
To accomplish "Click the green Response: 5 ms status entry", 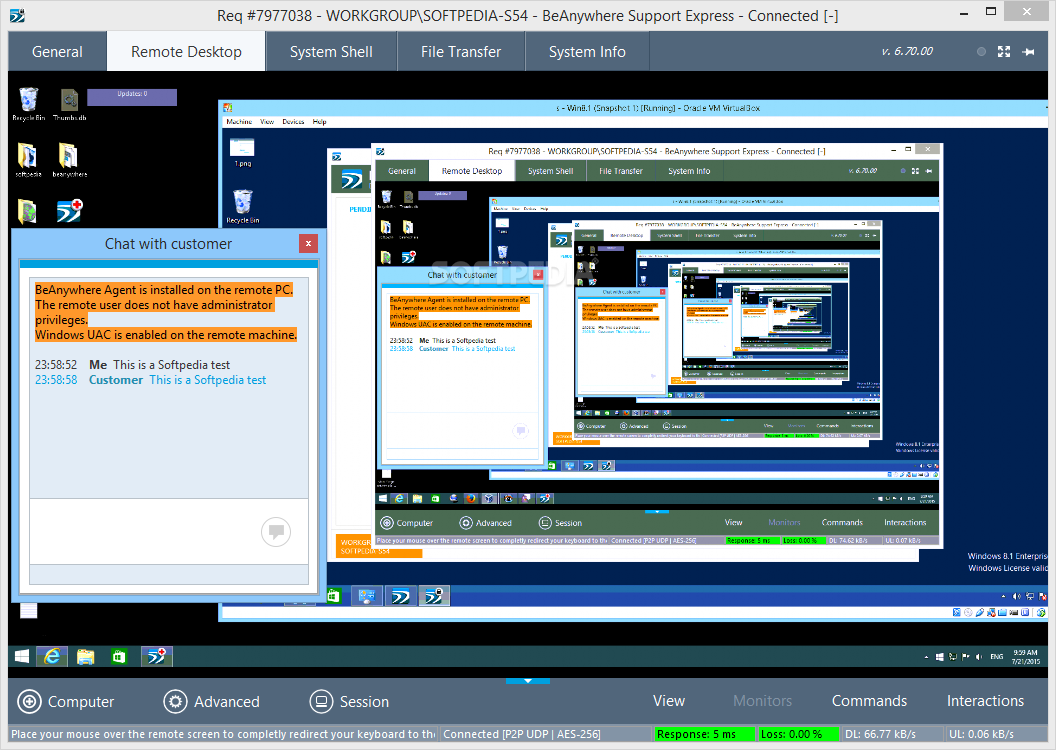I will [x=704, y=734].
